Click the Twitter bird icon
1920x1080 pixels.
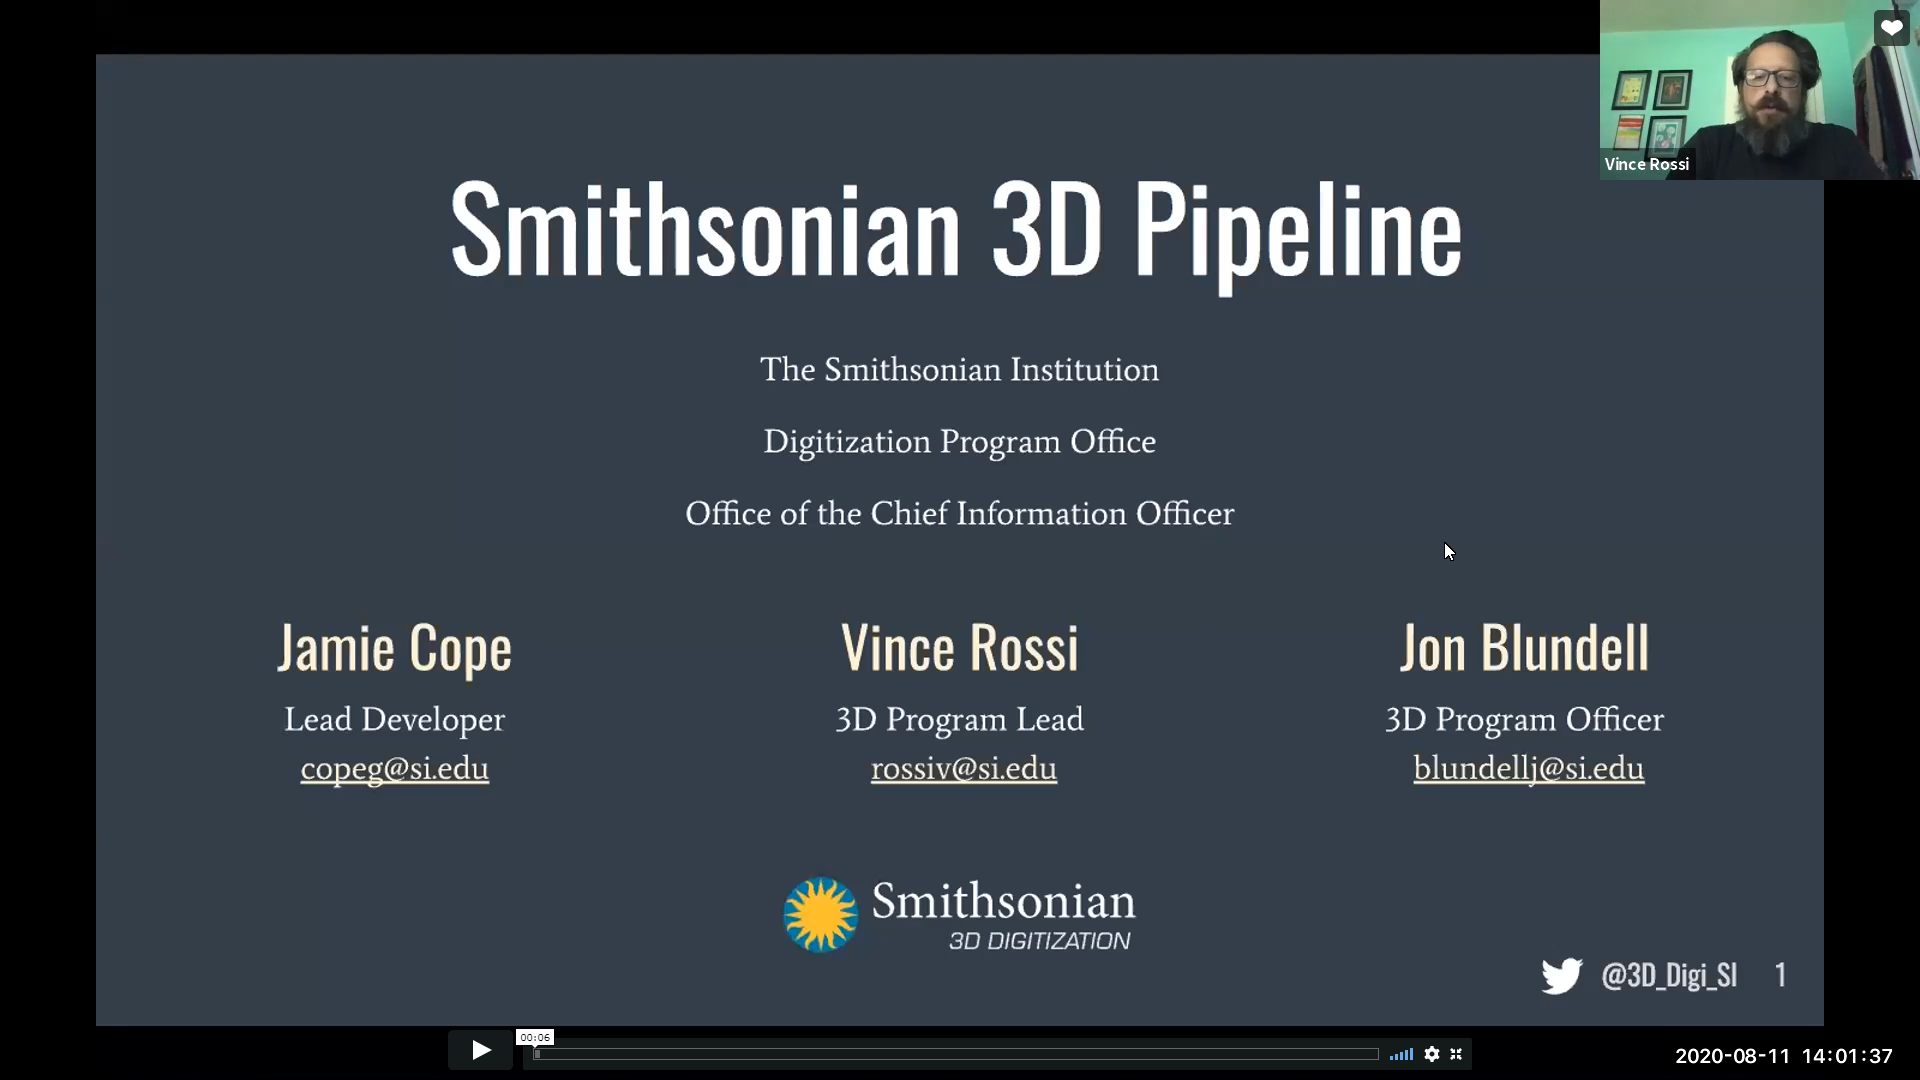pos(1561,976)
